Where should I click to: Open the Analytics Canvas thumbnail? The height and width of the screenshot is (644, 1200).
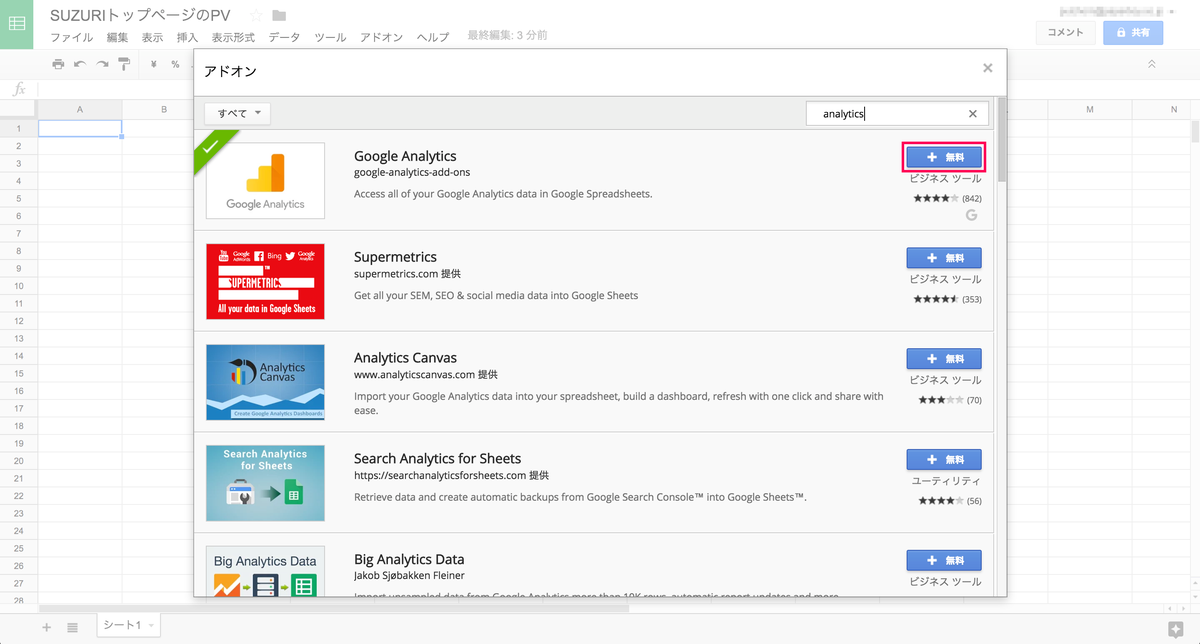265,382
